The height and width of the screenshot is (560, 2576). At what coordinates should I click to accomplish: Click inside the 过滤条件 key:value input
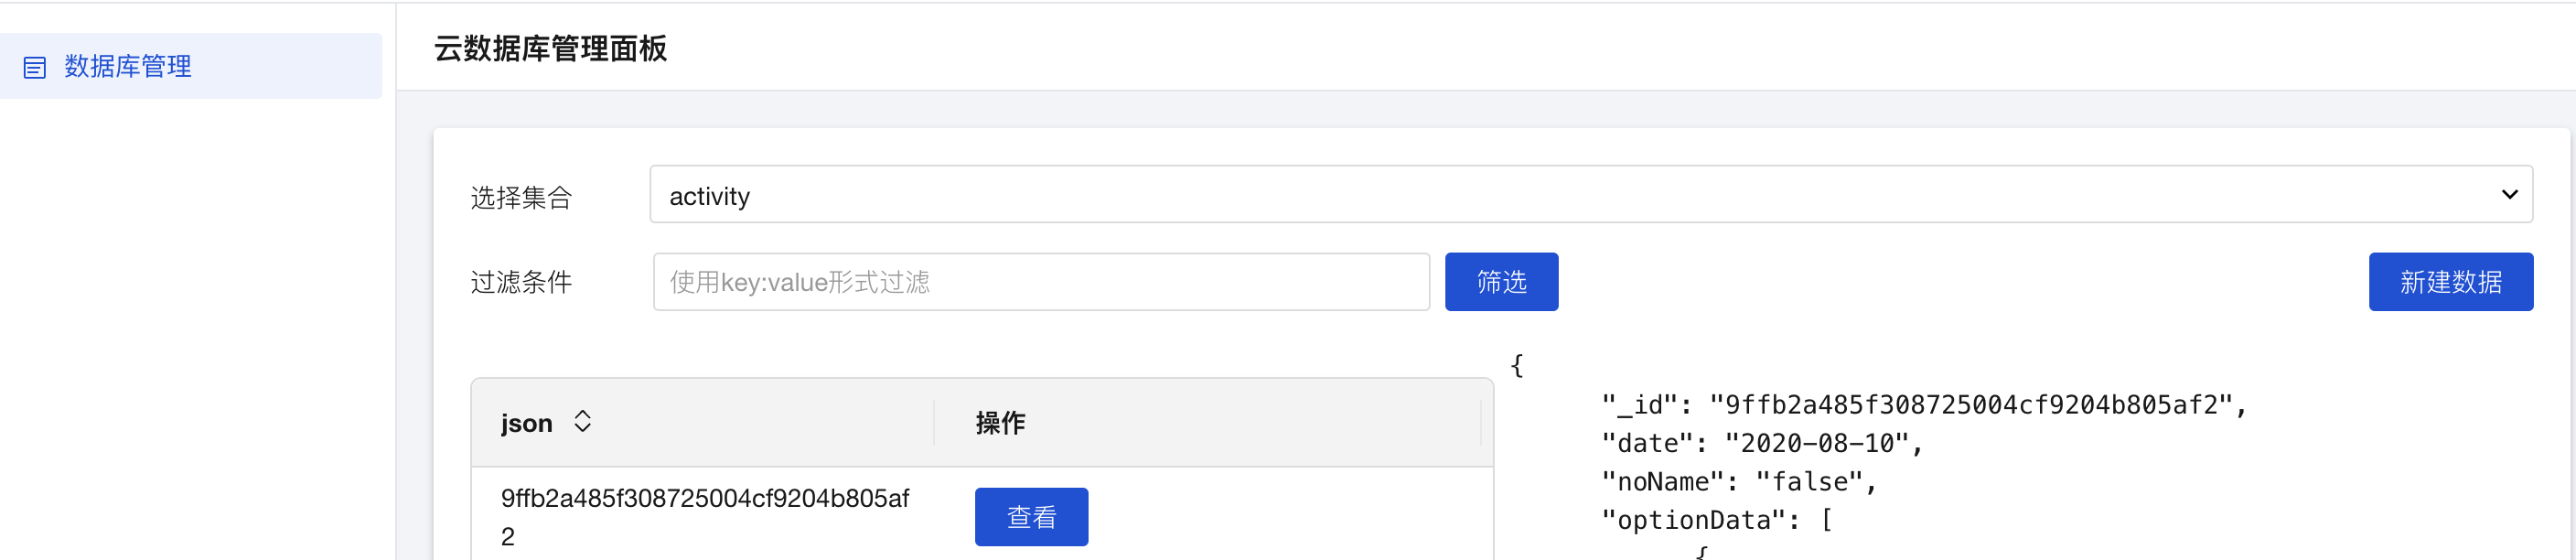(1041, 282)
